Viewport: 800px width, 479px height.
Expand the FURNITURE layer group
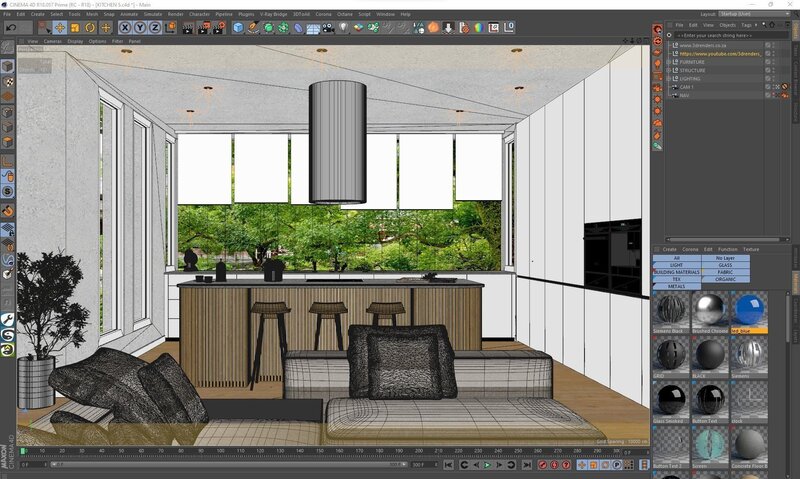click(669, 62)
